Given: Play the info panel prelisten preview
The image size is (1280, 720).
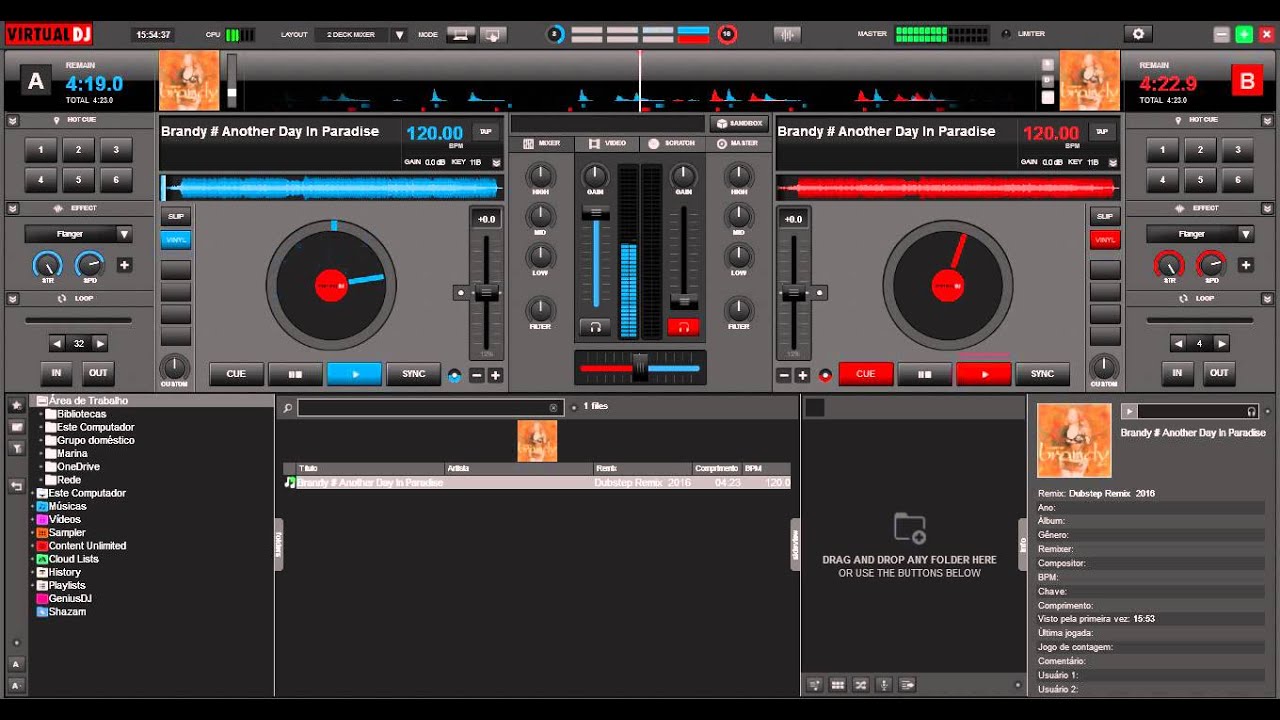Looking at the screenshot, I should 1129,411.
